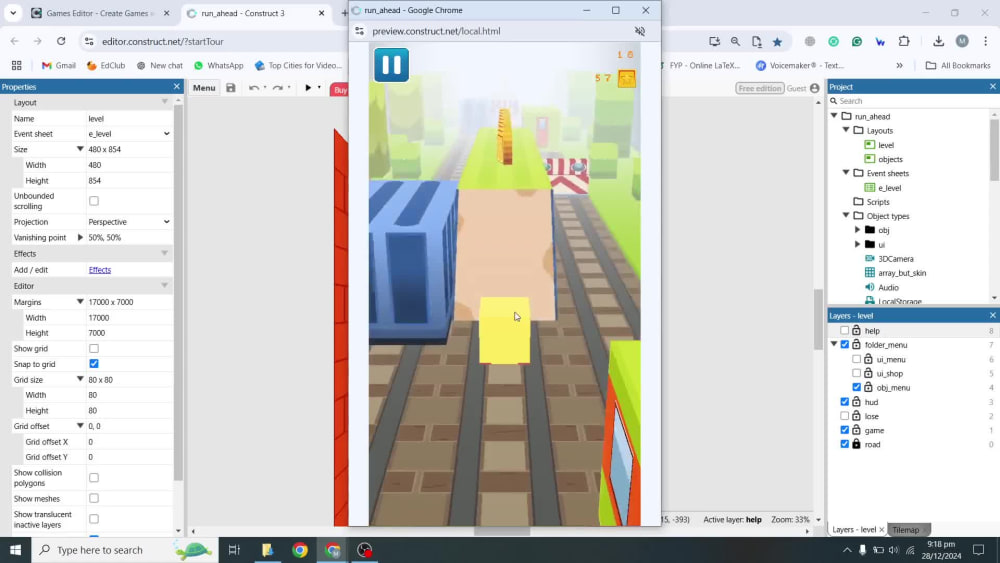Click the save project icon in the toolbar

coord(231,88)
